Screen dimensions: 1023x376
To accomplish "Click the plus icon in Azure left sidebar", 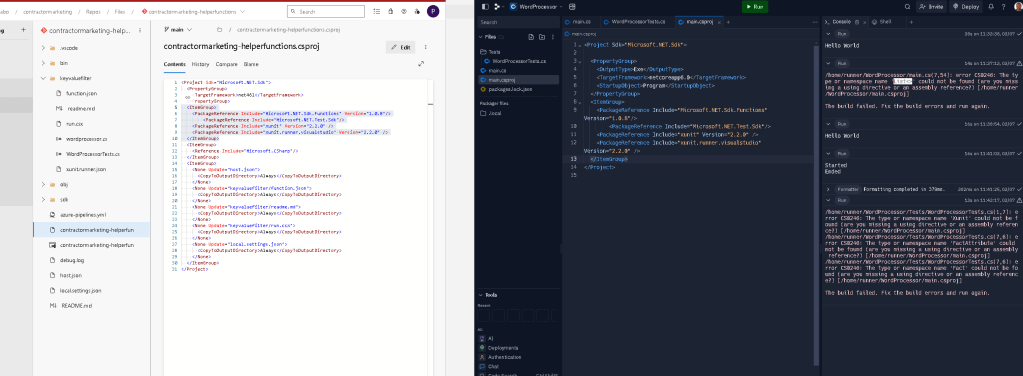I will [x=23, y=29].
